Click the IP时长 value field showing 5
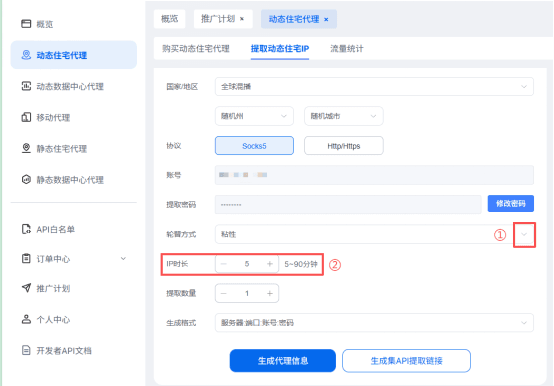Image resolution: width=554 pixels, height=386 pixels. click(x=247, y=264)
